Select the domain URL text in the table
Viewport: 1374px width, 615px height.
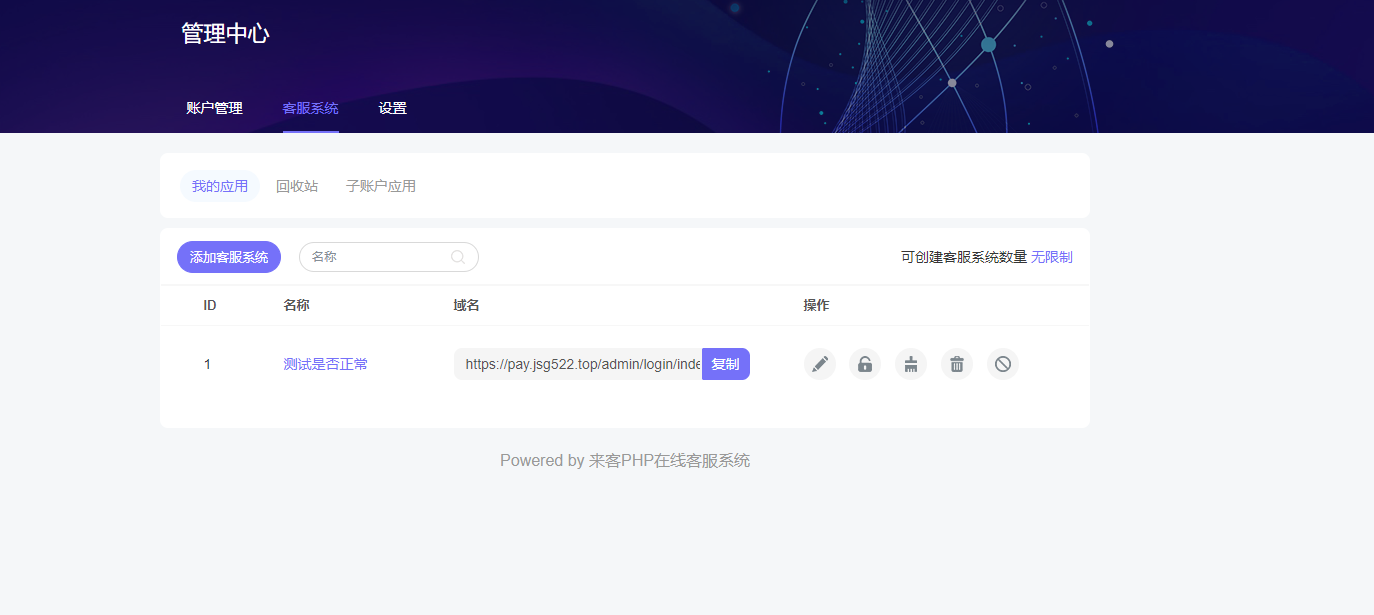[580, 364]
